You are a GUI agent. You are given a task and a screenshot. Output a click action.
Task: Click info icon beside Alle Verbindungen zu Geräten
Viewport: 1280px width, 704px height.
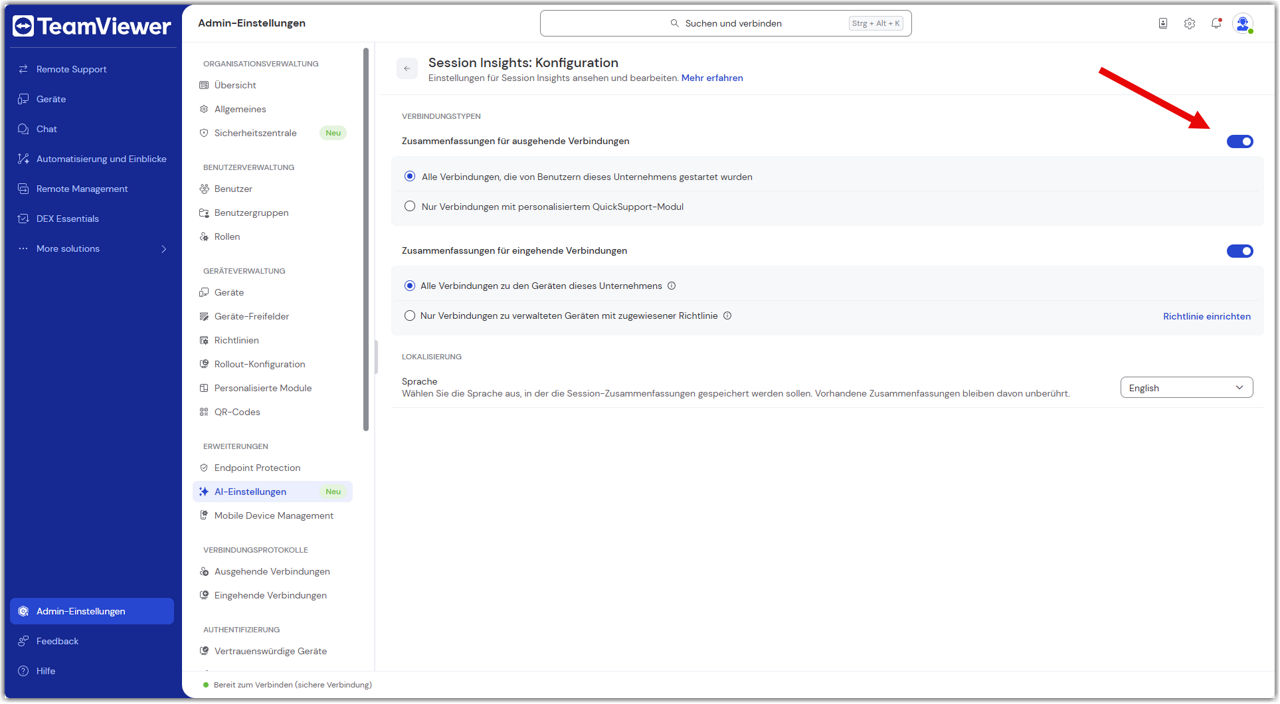click(x=672, y=286)
